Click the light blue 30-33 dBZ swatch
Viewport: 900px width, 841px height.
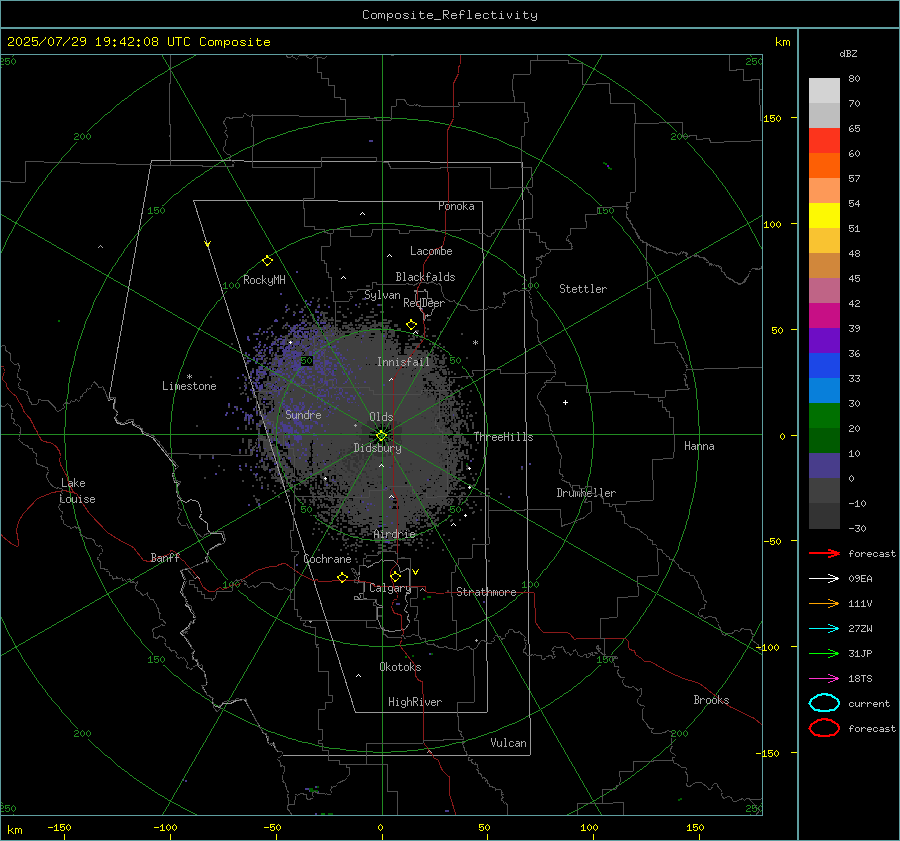pyautogui.click(x=824, y=391)
